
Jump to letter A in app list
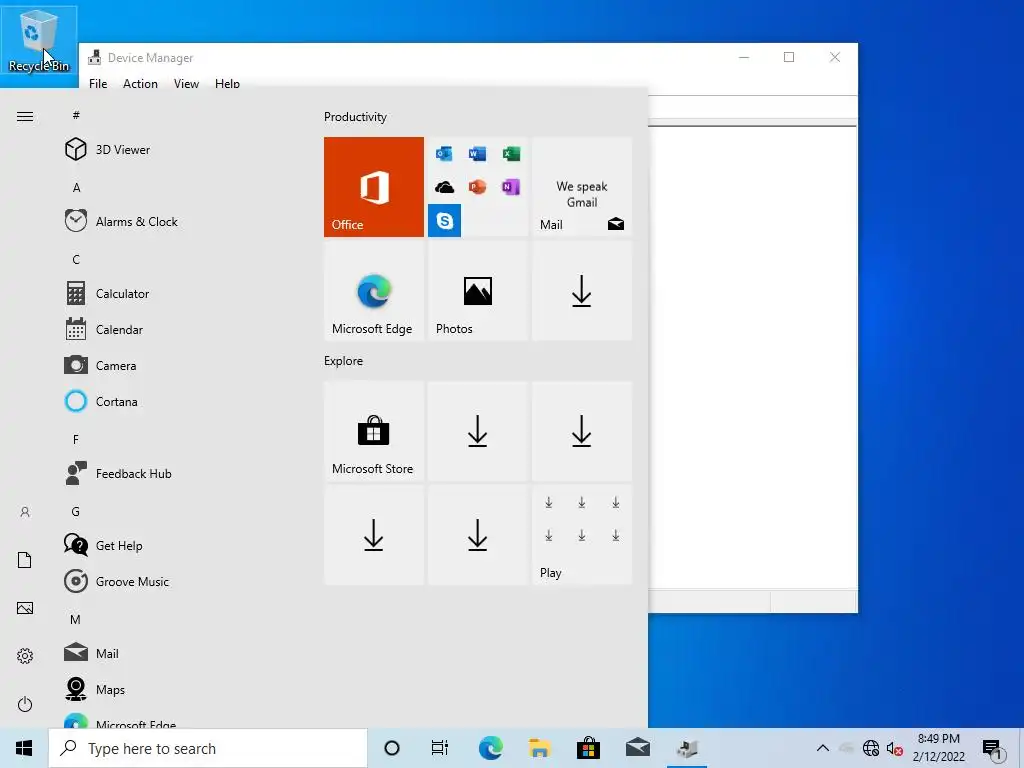click(x=76, y=188)
